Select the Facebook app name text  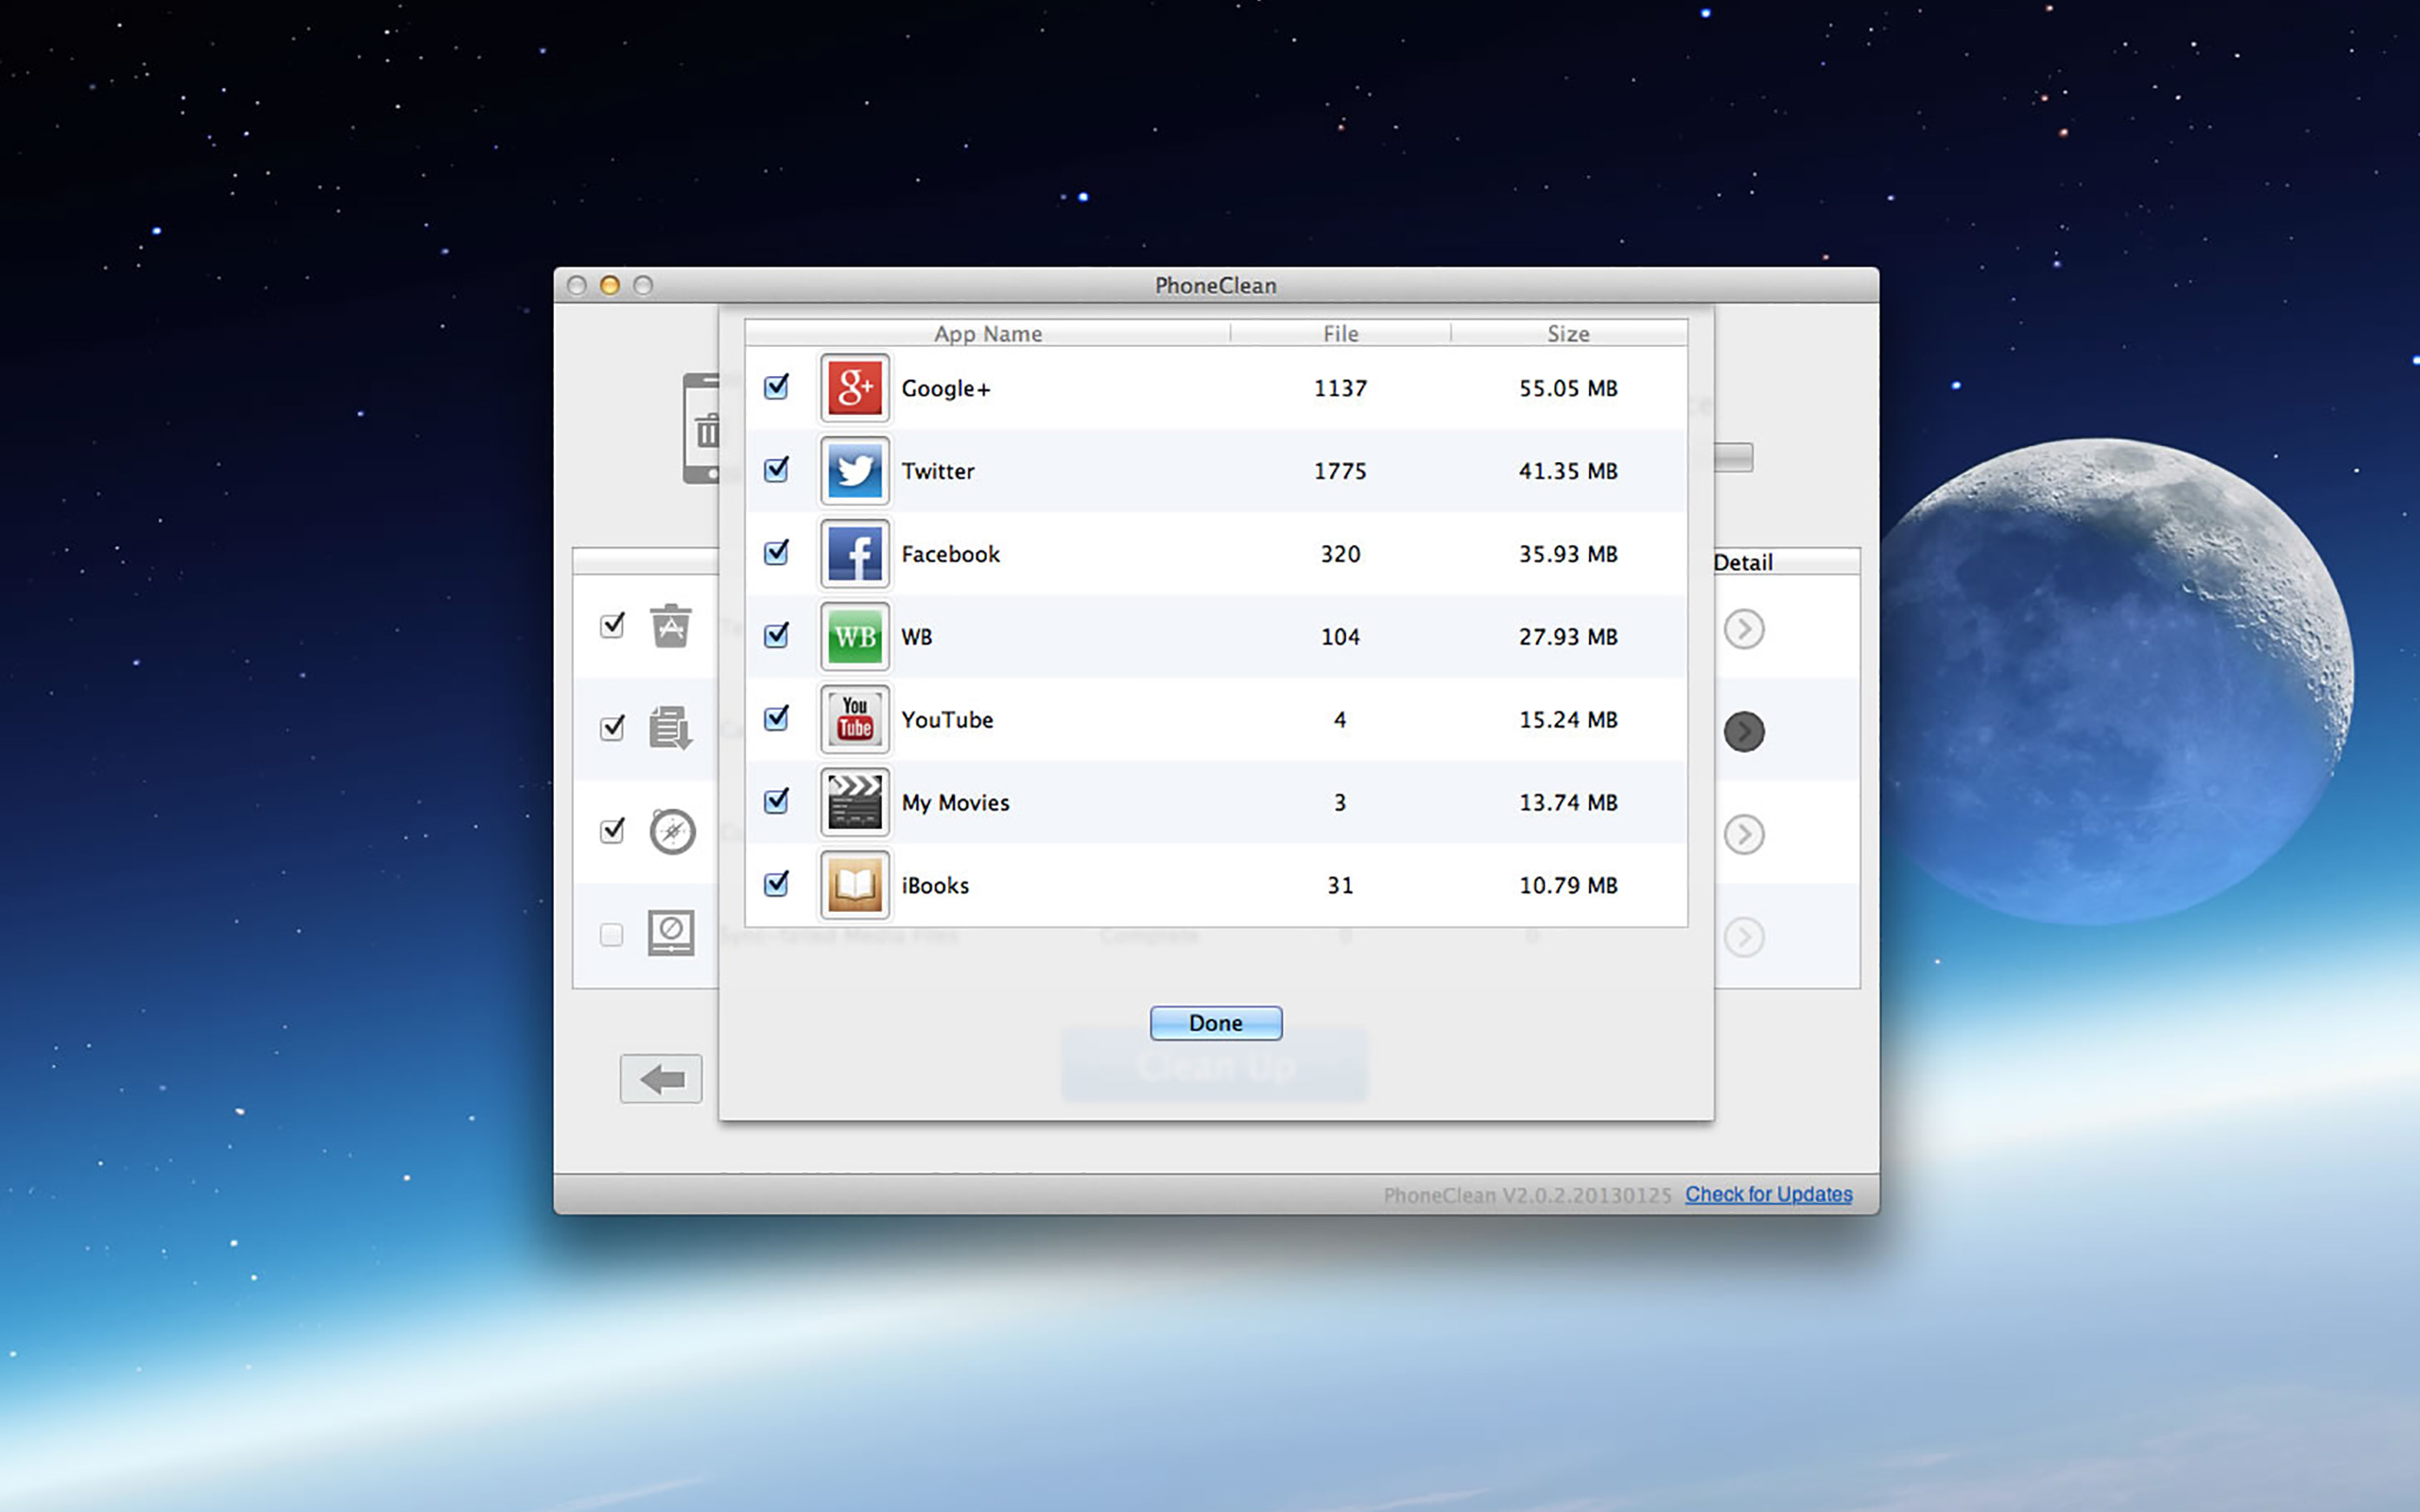point(950,554)
